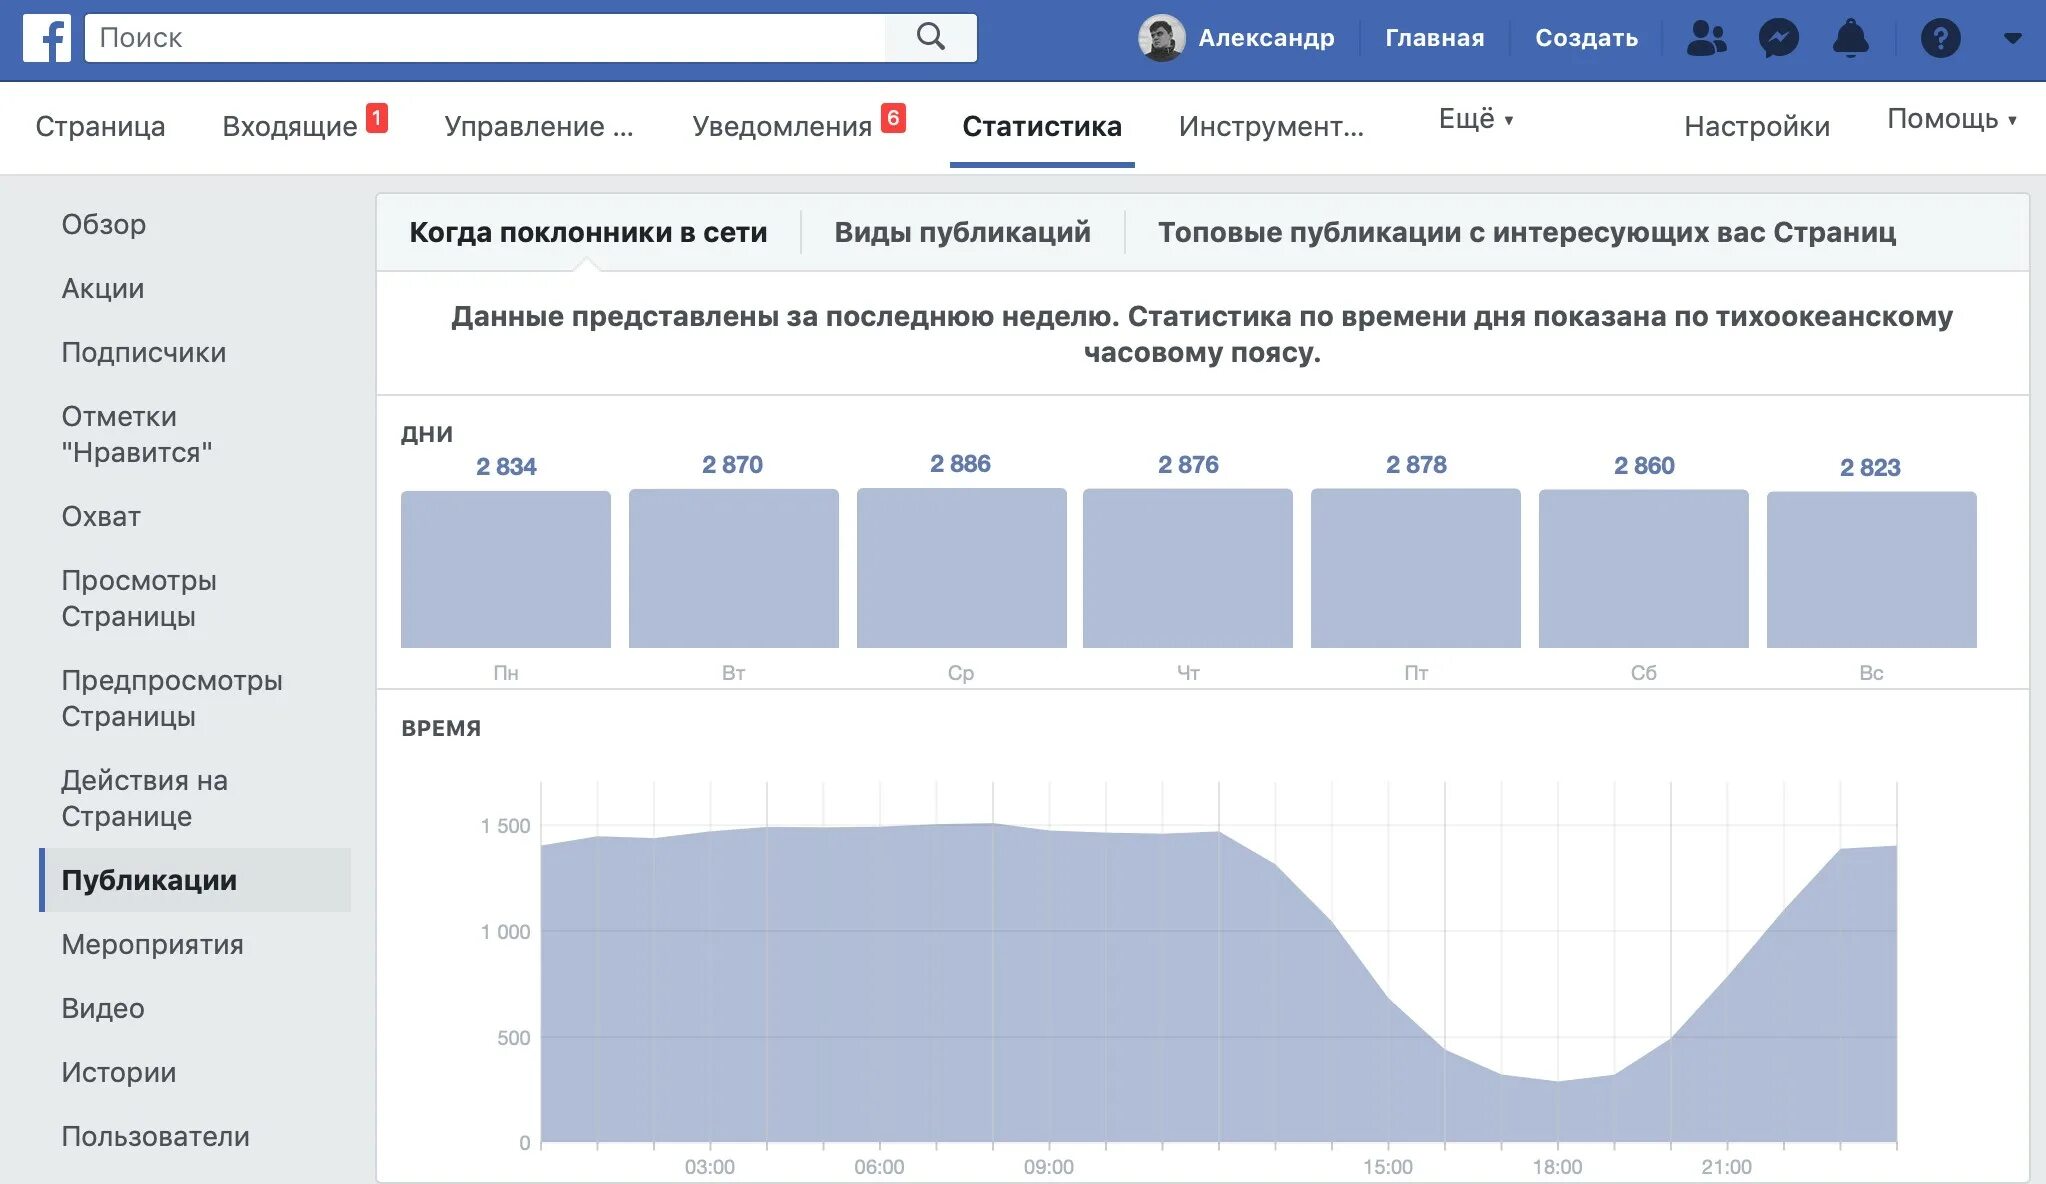The width and height of the screenshot is (2046, 1184).
Task: Switch to the Виды публикаций tab
Action: 962,232
